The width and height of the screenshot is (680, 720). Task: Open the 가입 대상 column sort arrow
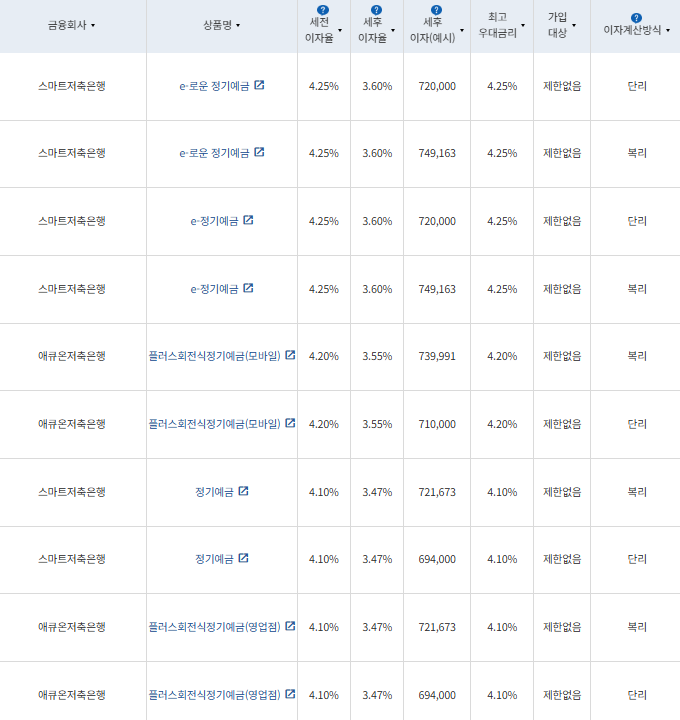(x=574, y=25)
